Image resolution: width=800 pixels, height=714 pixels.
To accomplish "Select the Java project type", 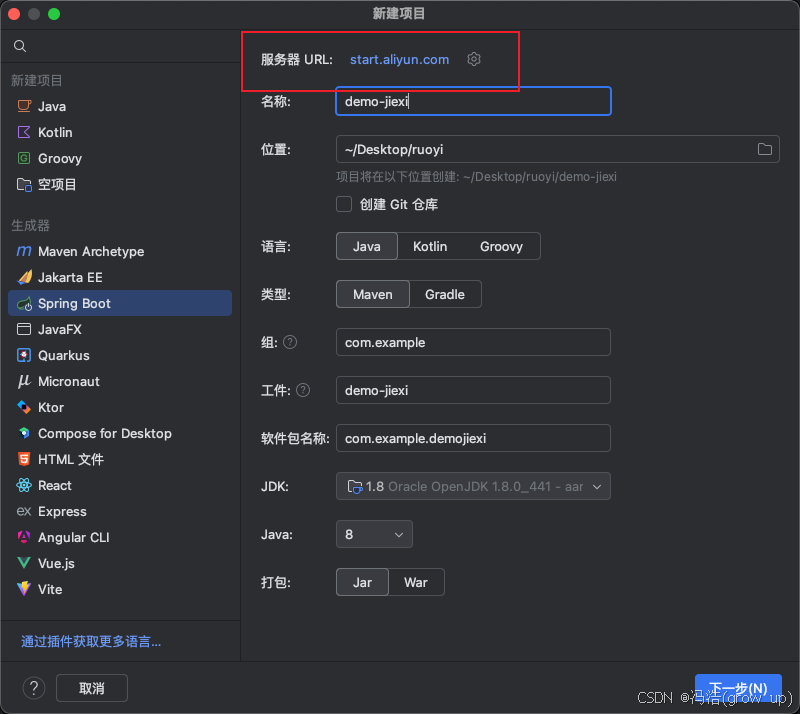I will (x=120, y=106).
